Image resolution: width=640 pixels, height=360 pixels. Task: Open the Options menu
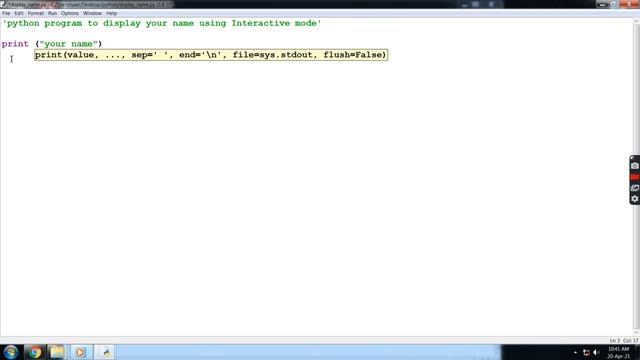70,13
